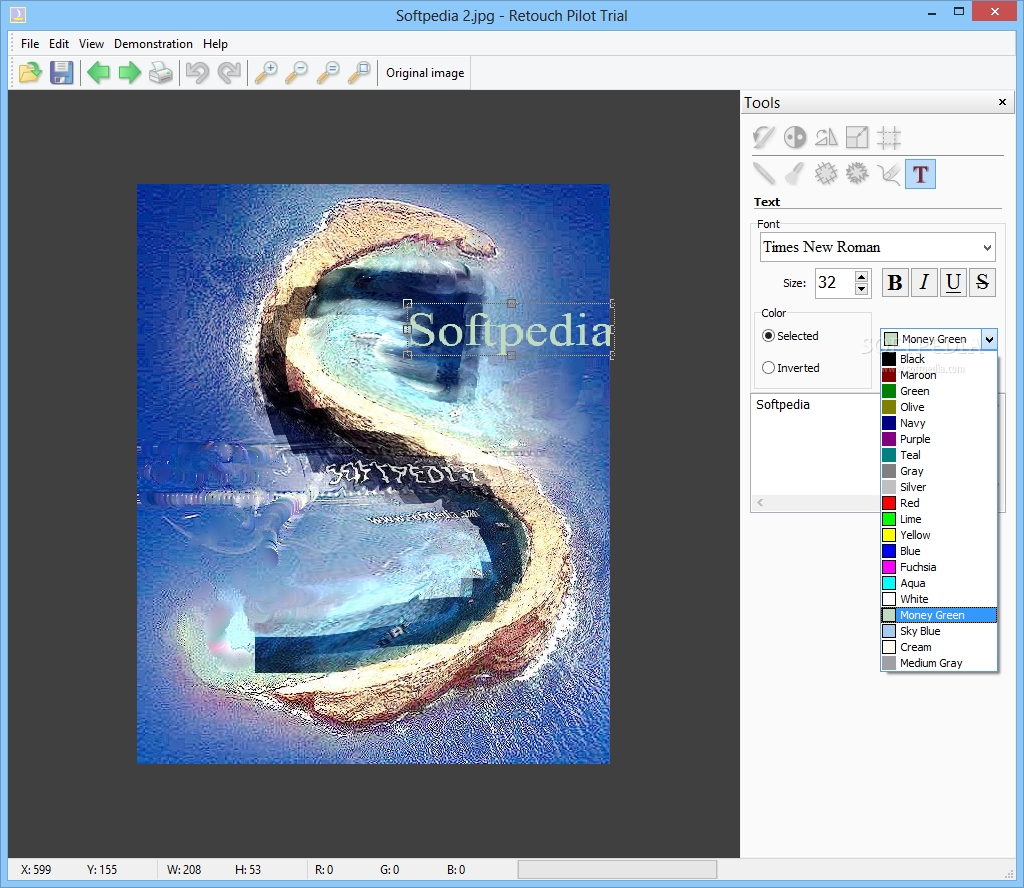
Task: Click the equals-sign magnifier for actual size
Action: 328,72
